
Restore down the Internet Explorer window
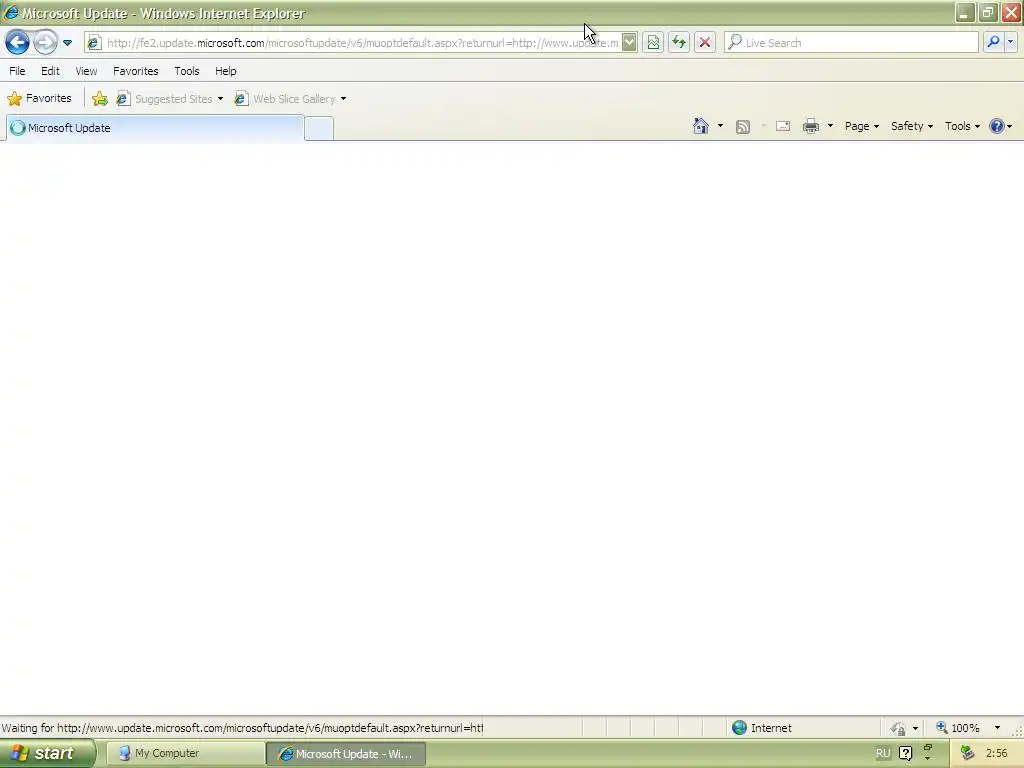(x=988, y=12)
